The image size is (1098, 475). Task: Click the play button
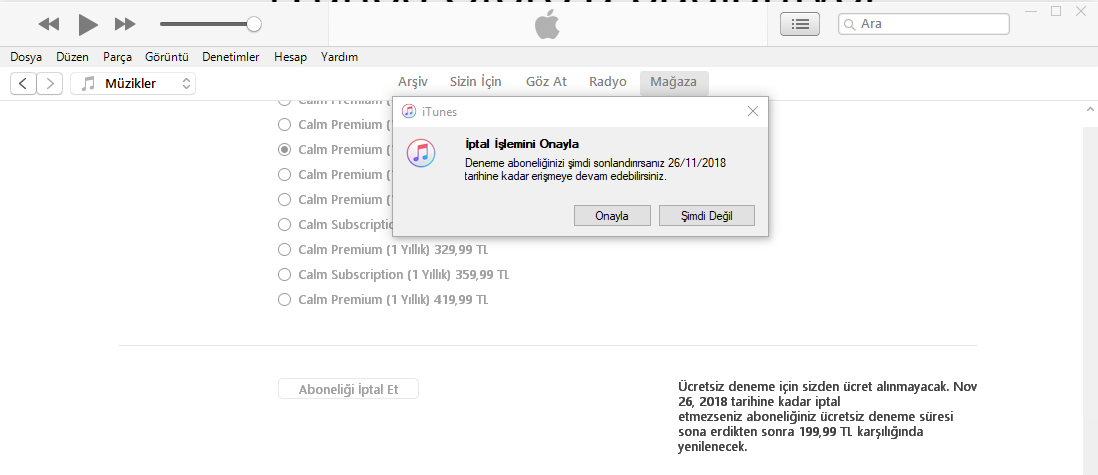coord(88,25)
